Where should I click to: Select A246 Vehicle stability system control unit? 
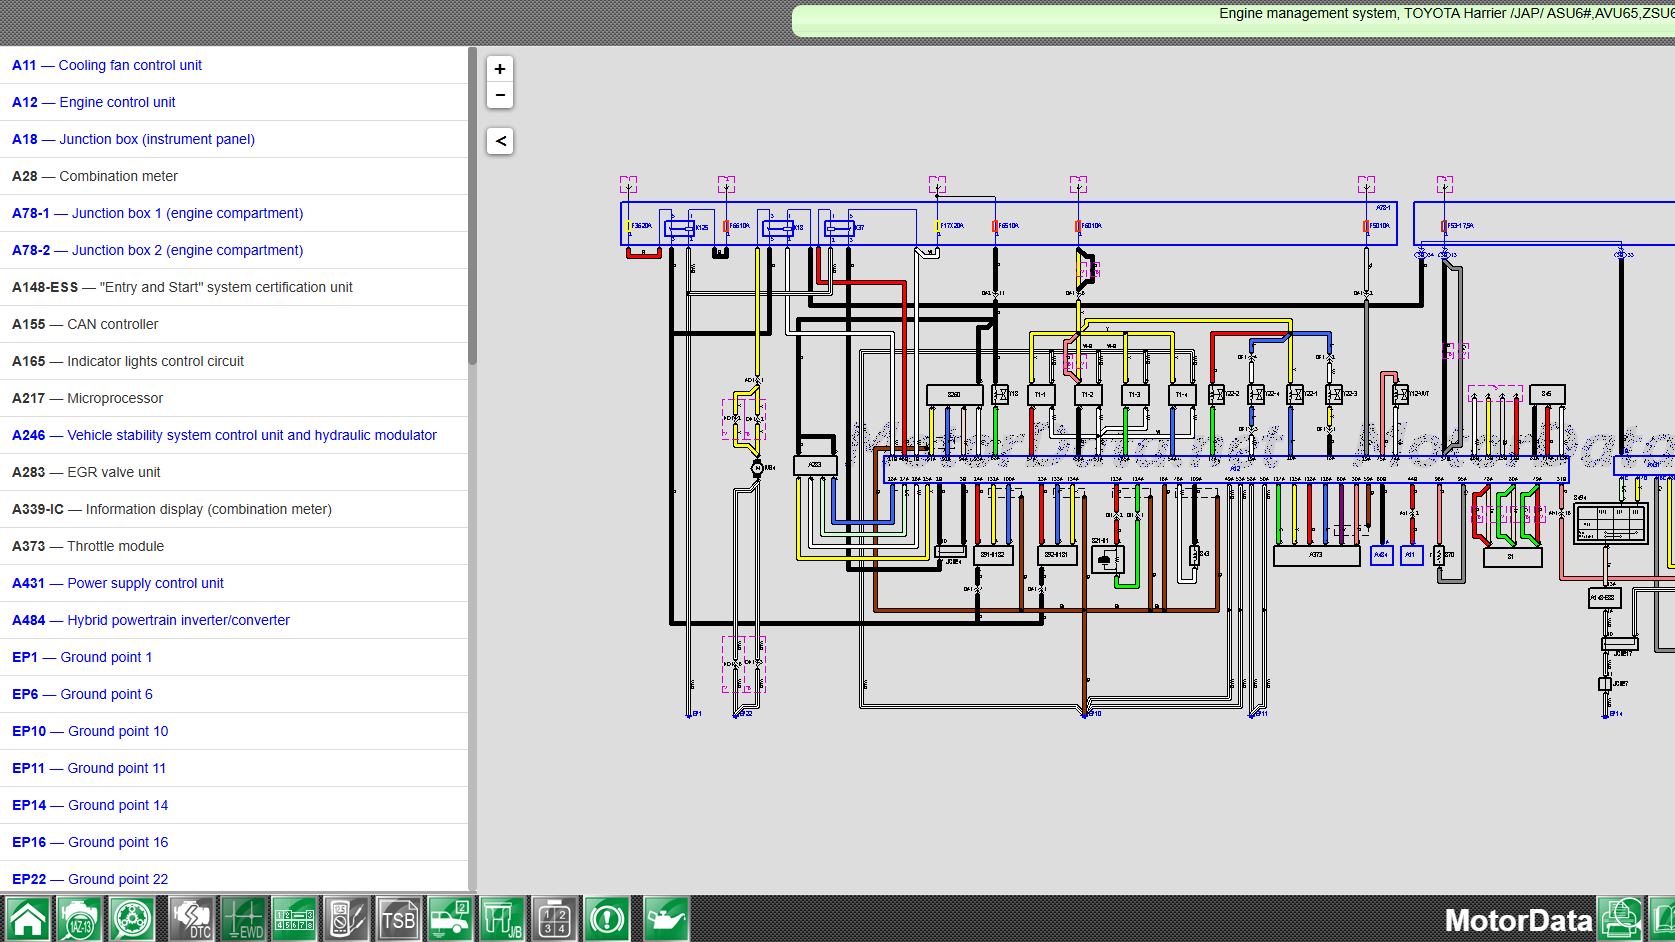click(x=224, y=435)
